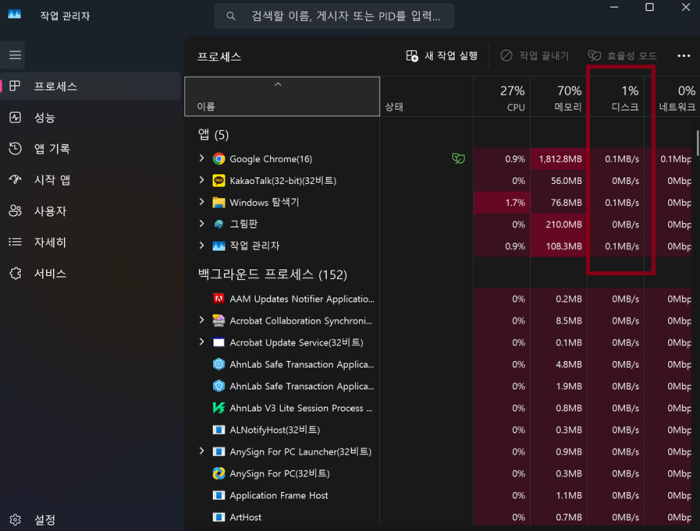Sort by the 메모리 memory column header
Viewport: 700px width, 531px height.
pyautogui.click(x=558, y=96)
